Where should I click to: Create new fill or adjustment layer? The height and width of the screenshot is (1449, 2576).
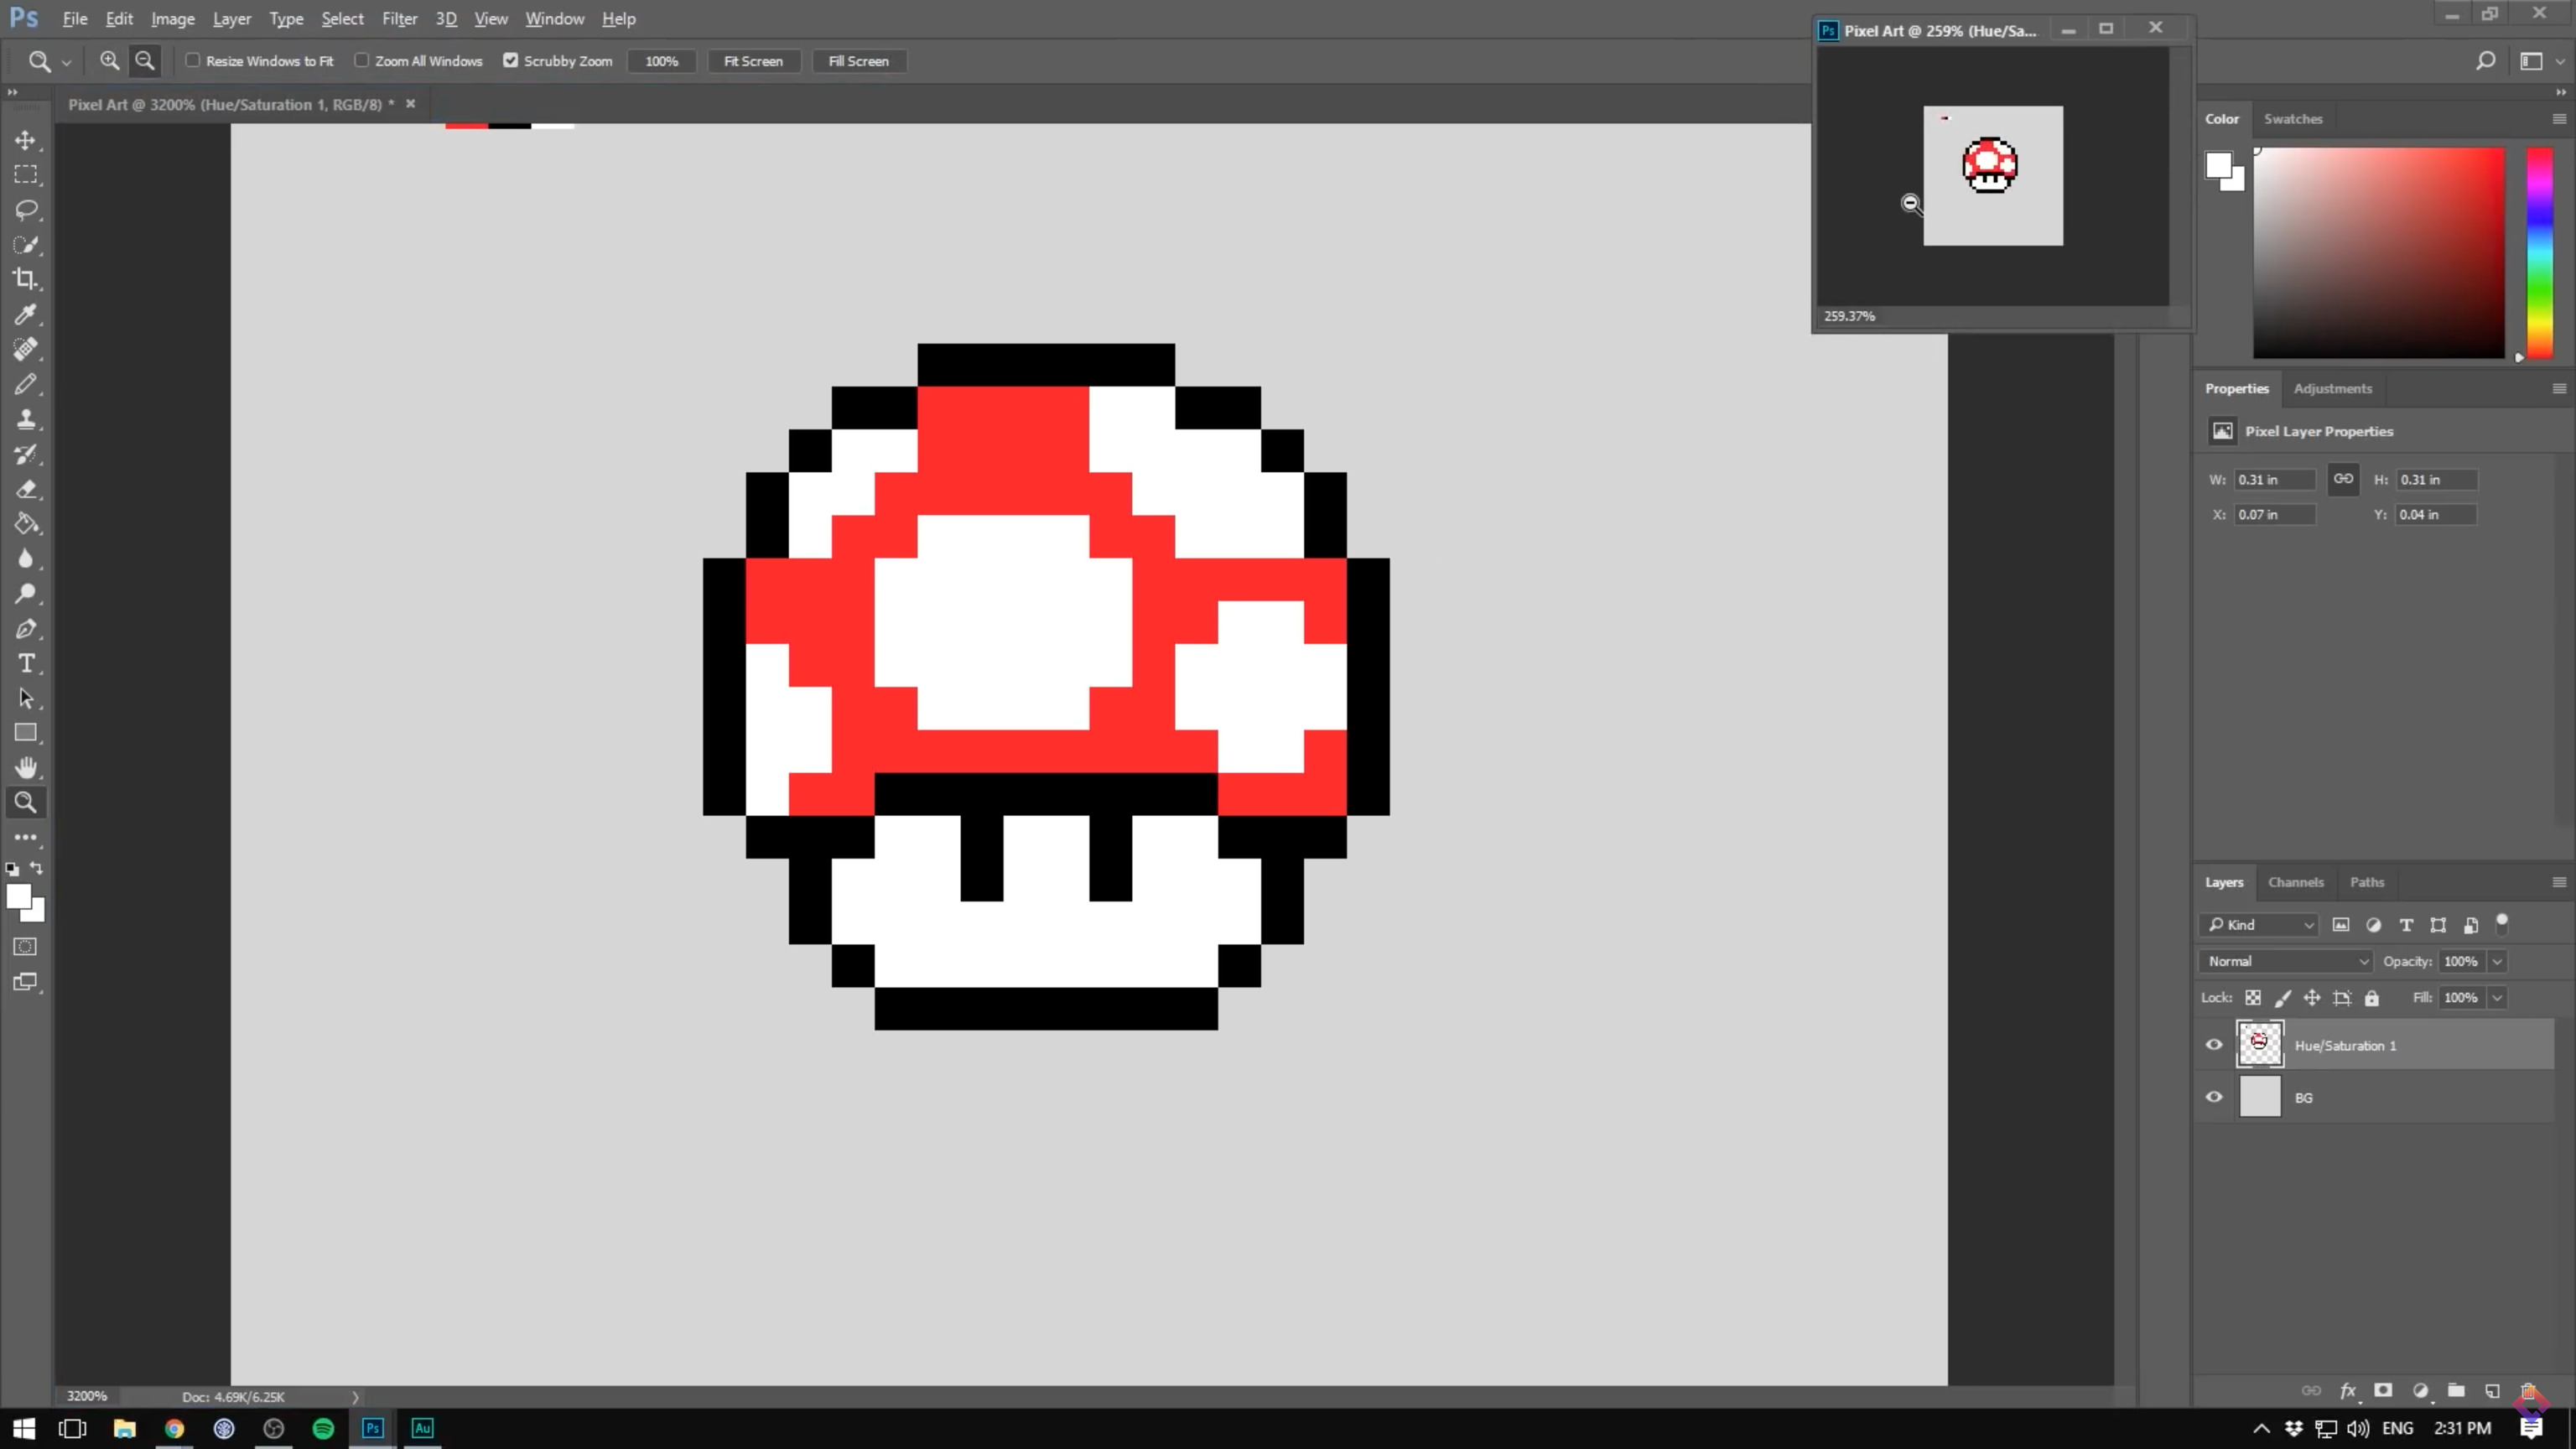pyautogui.click(x=2420, y=1391)
